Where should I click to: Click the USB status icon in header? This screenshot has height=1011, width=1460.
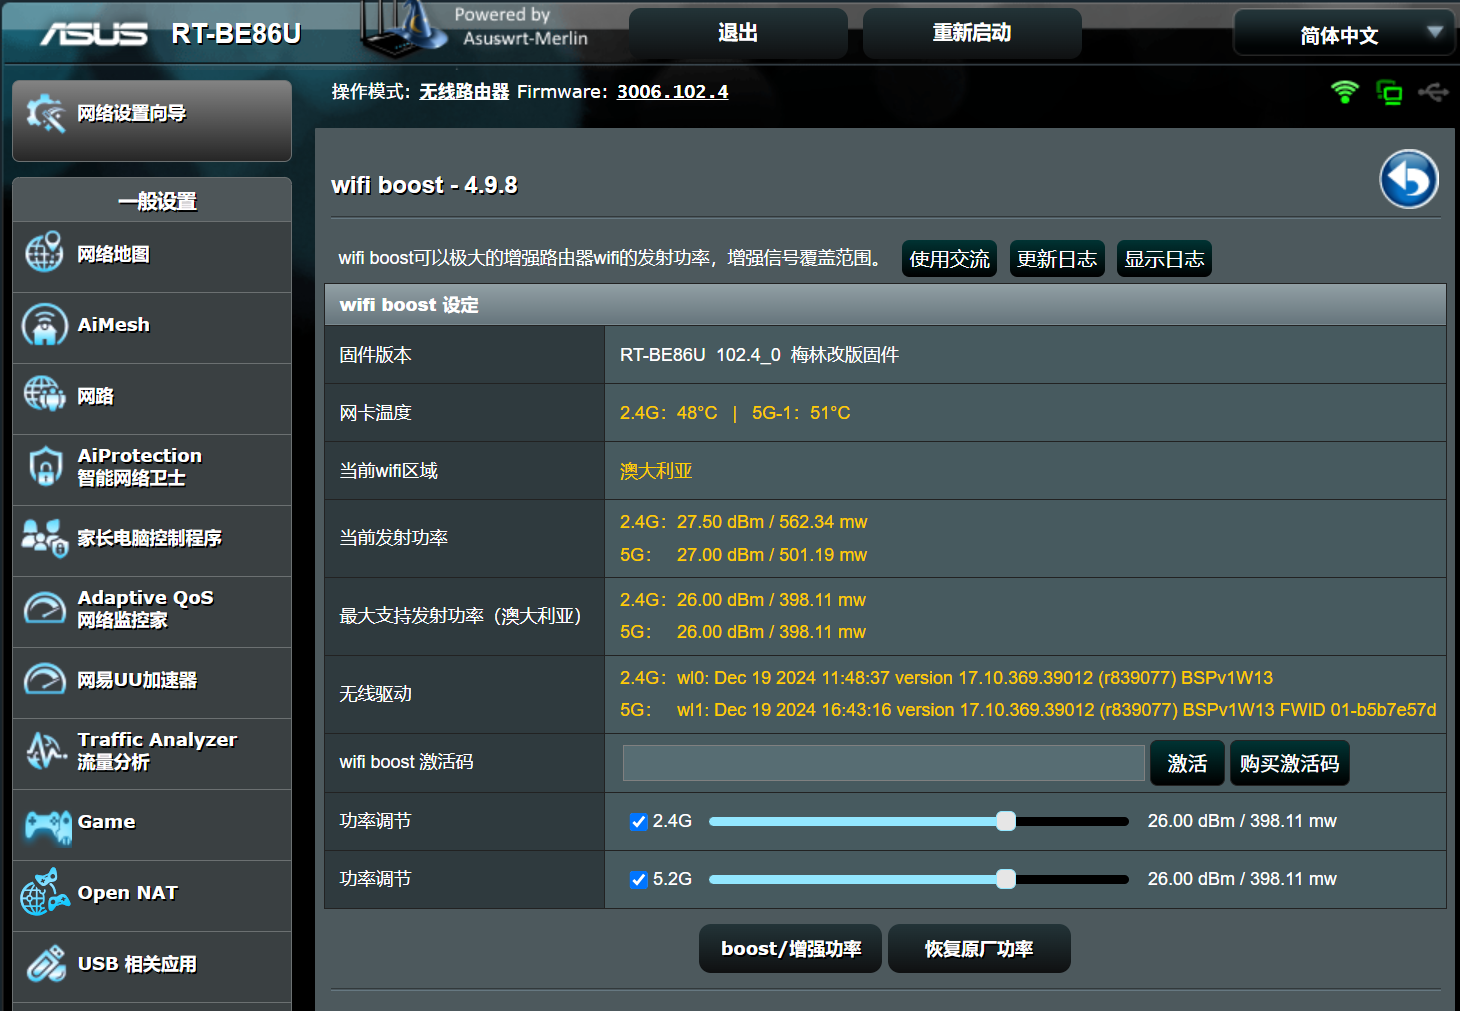click(x=1433, y=92)
